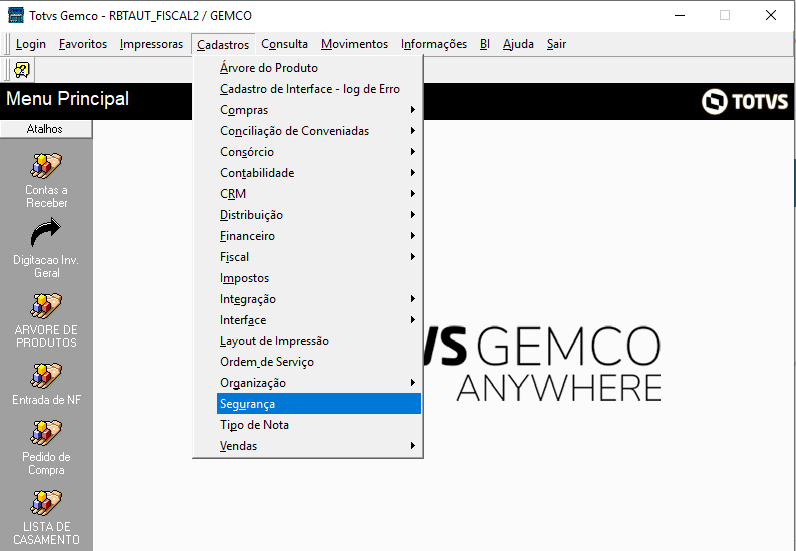The image size is (796, 551).
Task: Open Entrada de NF shortcut icon
Action: click(x=46, y=375)
